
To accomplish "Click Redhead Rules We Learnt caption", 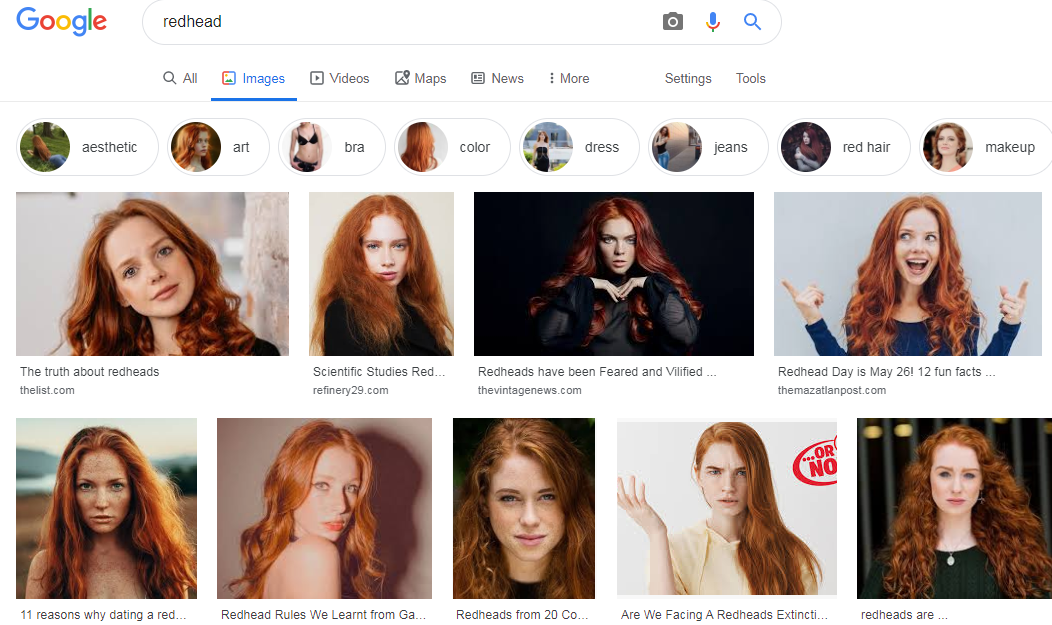I will tap(323, 615).
